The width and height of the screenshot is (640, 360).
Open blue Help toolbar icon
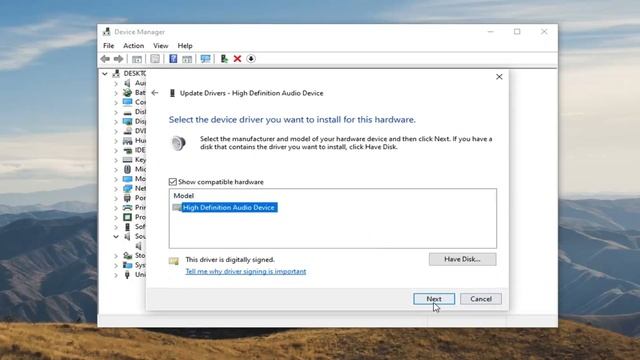click(173, 59)
